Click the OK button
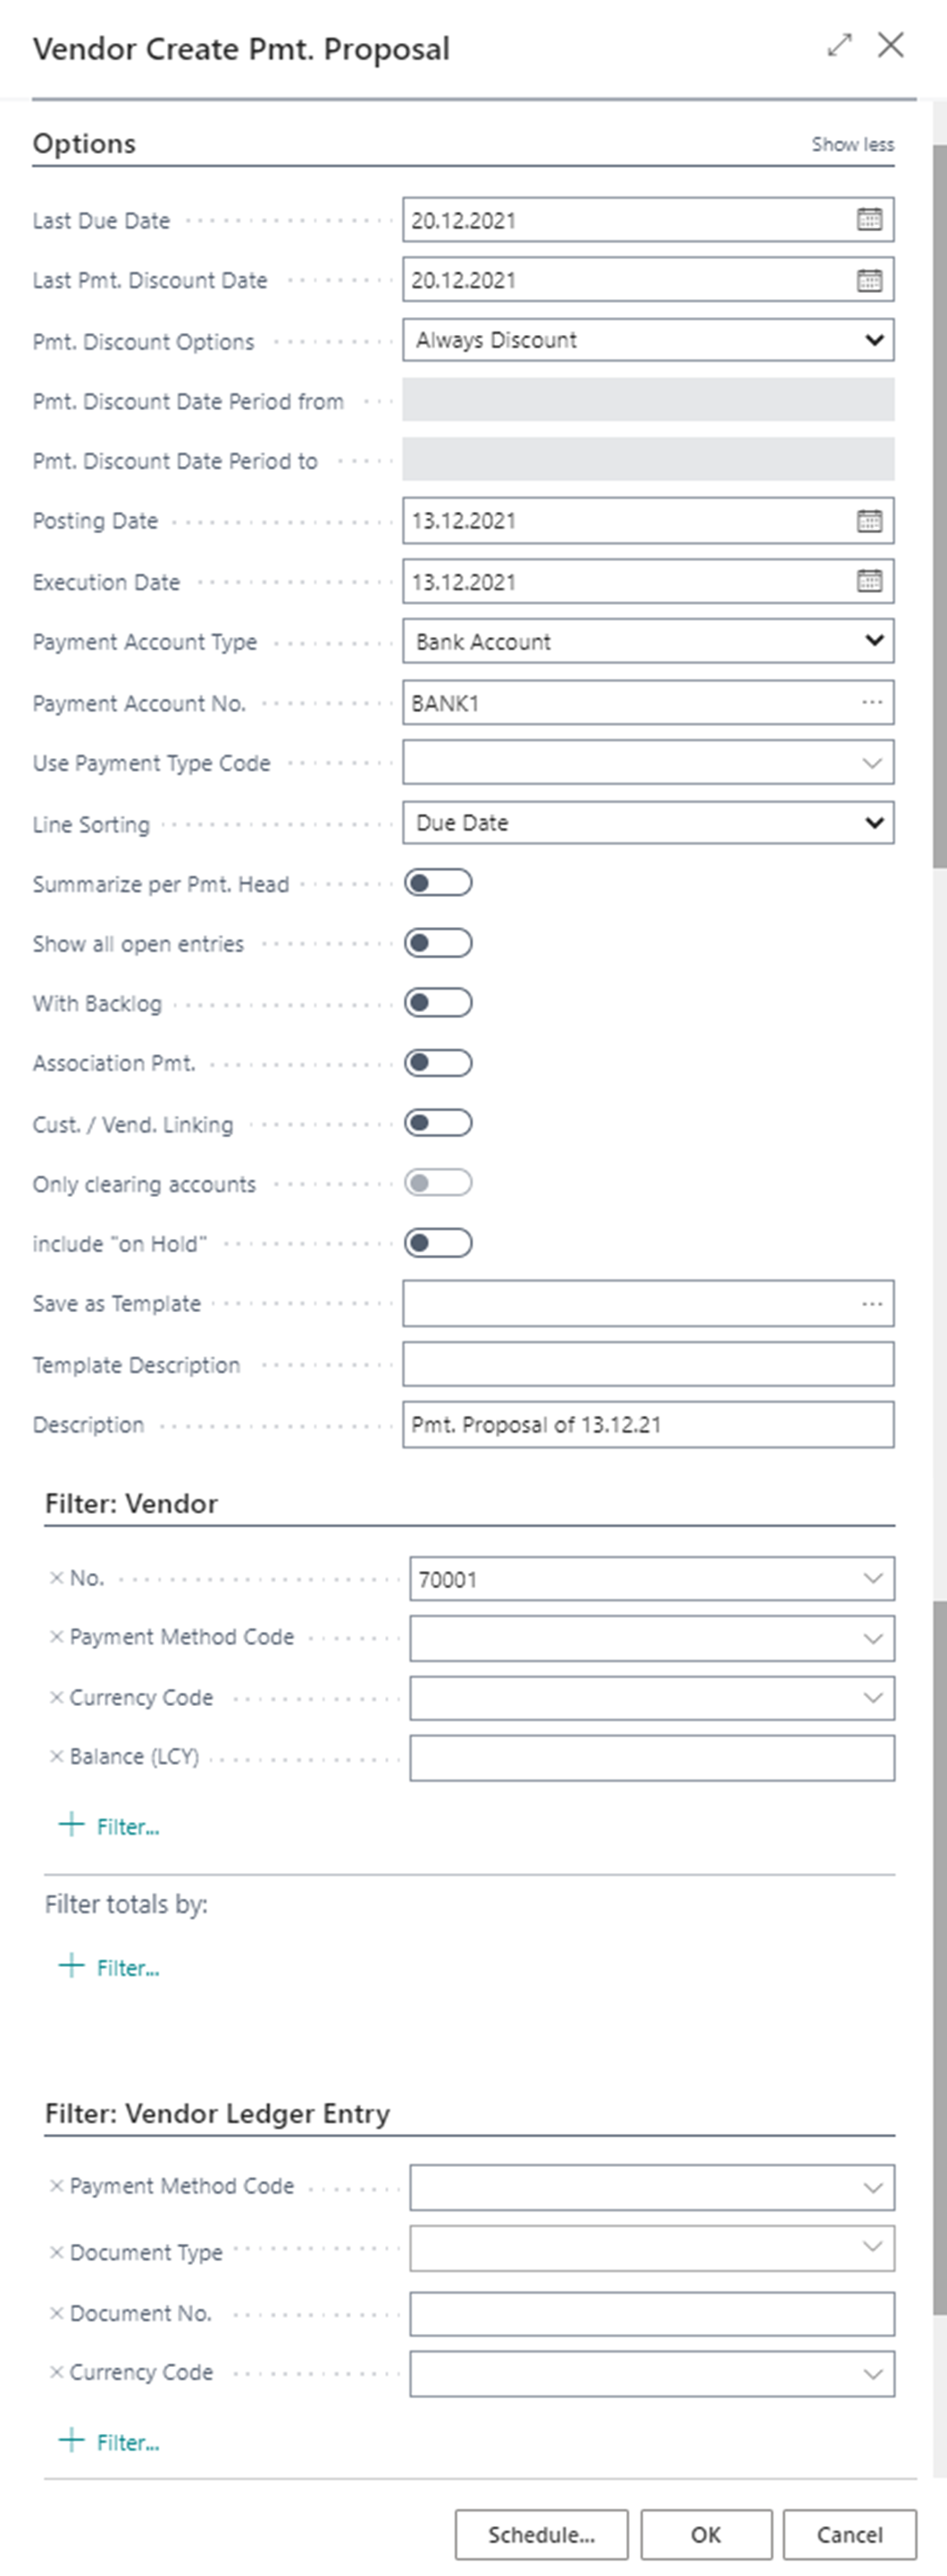The height and width of the screenshot is (2576, 947). 706,2534
